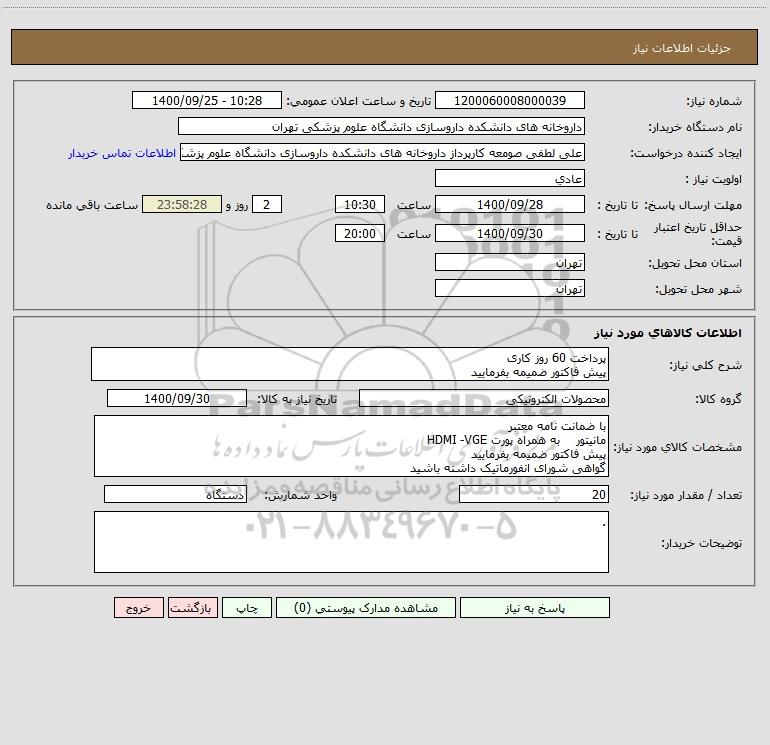Image resolution: width=770 pixels, height=745 pixels.
Task: Click the delivery province field تهران
Action: pyautogui.click(x=510, y=262)
